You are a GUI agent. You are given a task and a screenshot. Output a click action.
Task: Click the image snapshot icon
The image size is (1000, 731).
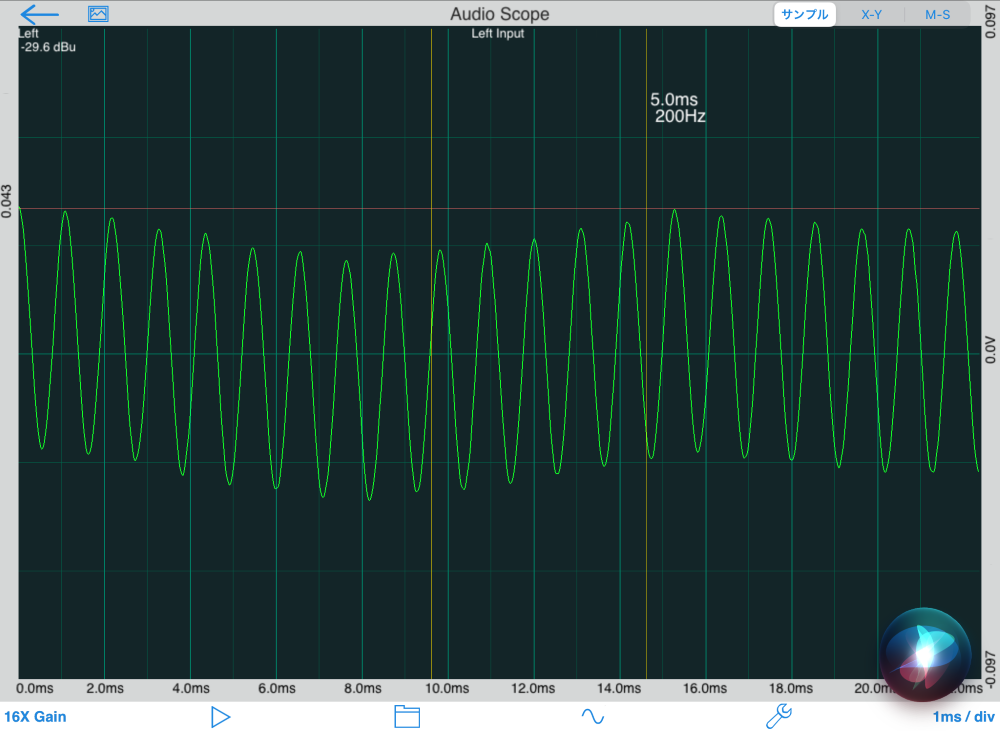pos(98,14)
